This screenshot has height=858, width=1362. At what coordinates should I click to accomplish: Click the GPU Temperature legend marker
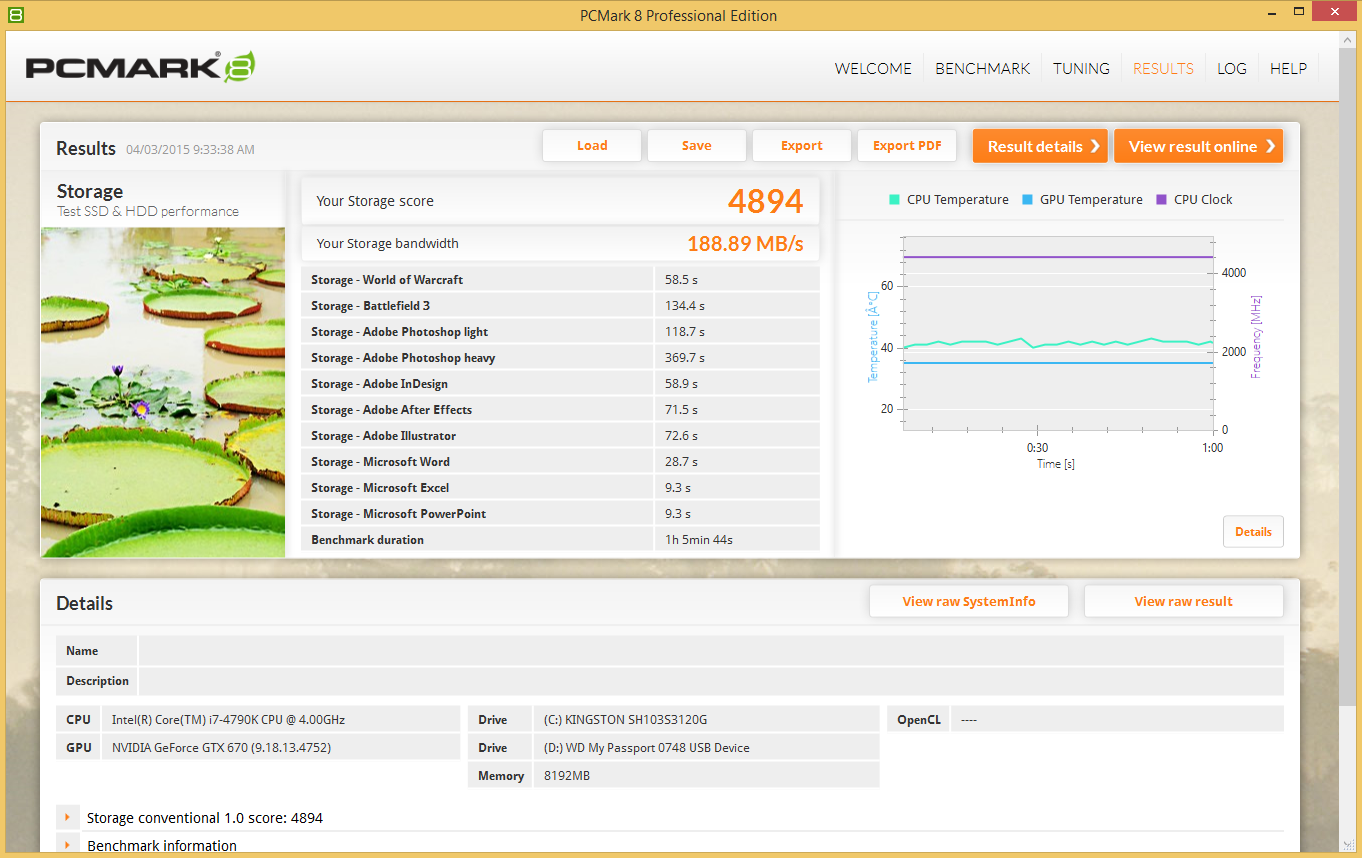(x=1027, y=199)
